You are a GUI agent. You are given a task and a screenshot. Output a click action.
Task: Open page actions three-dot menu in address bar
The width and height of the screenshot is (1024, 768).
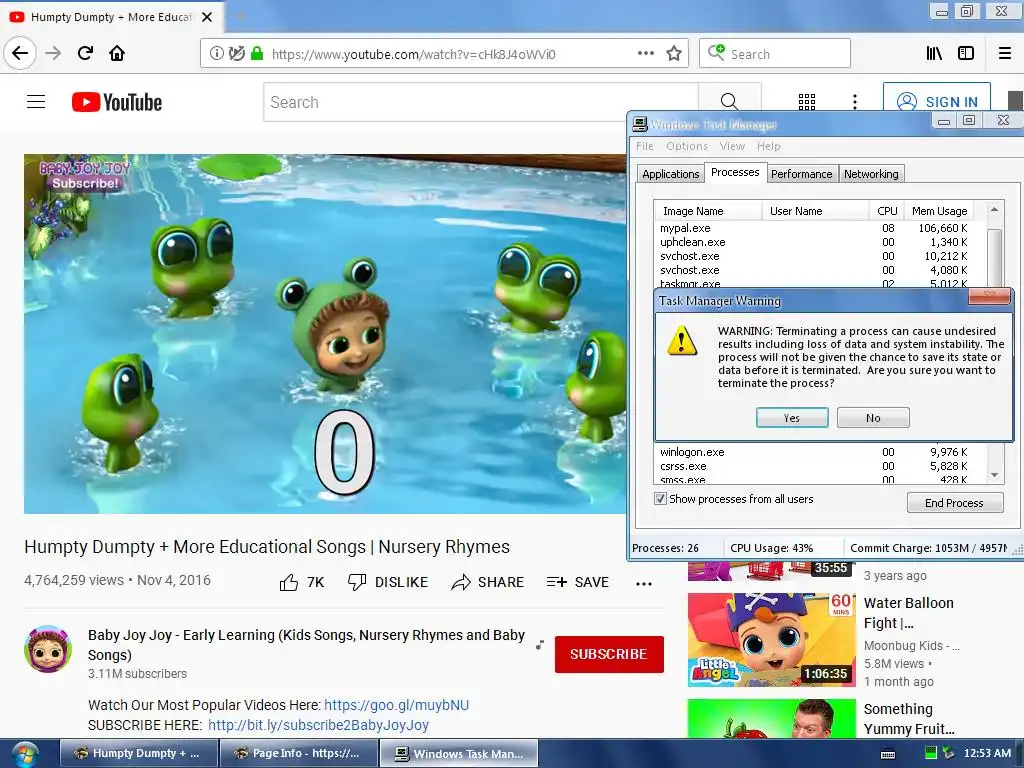pyautogui.click(x=645, y=54)
